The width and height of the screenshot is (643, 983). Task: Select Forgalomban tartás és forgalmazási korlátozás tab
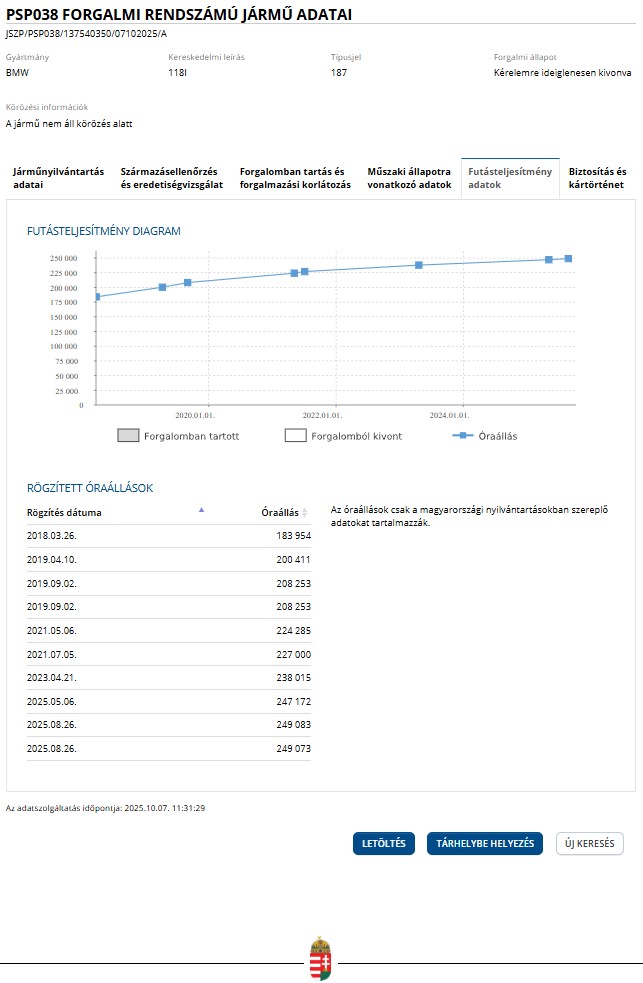tap(295, 178)
